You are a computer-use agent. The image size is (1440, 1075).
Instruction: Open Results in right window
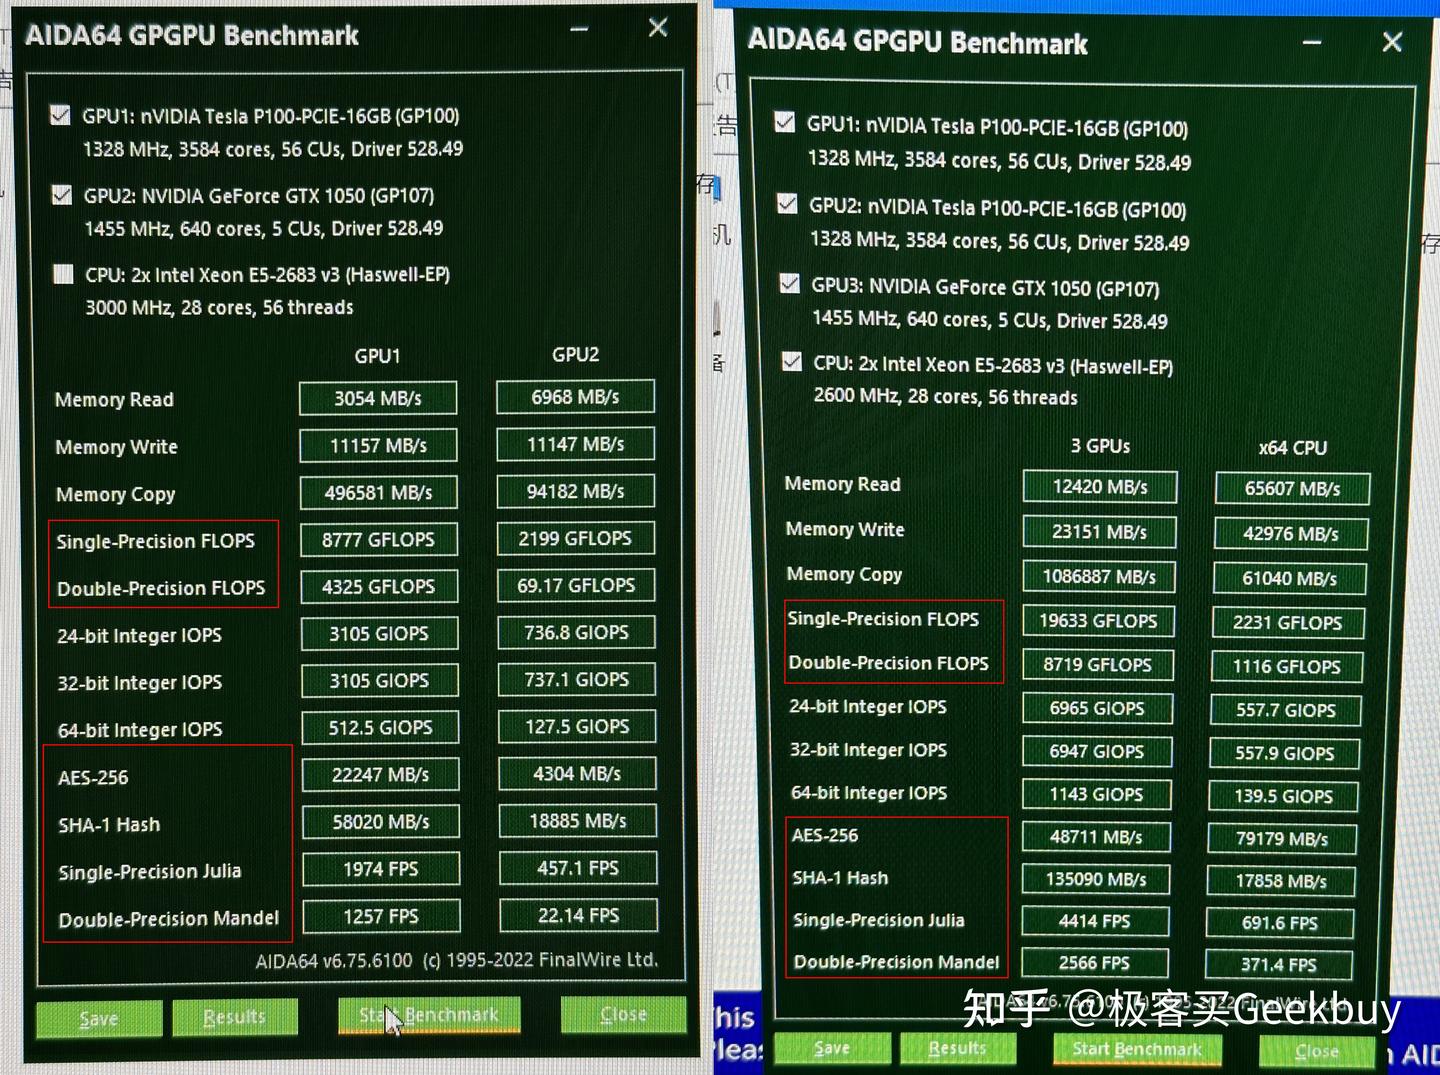point(957,1048)
